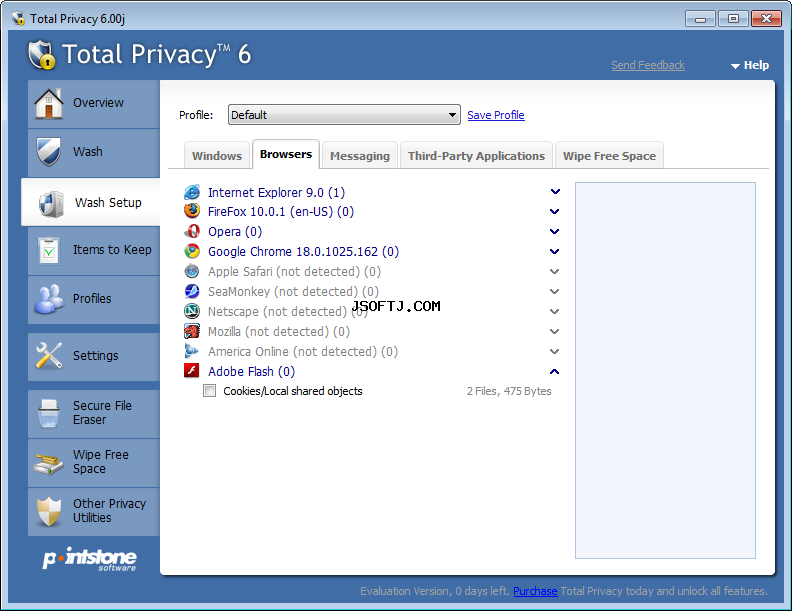
Task: Click the Mozilla red dinosaur icon
Action: (x=192, y=331)
